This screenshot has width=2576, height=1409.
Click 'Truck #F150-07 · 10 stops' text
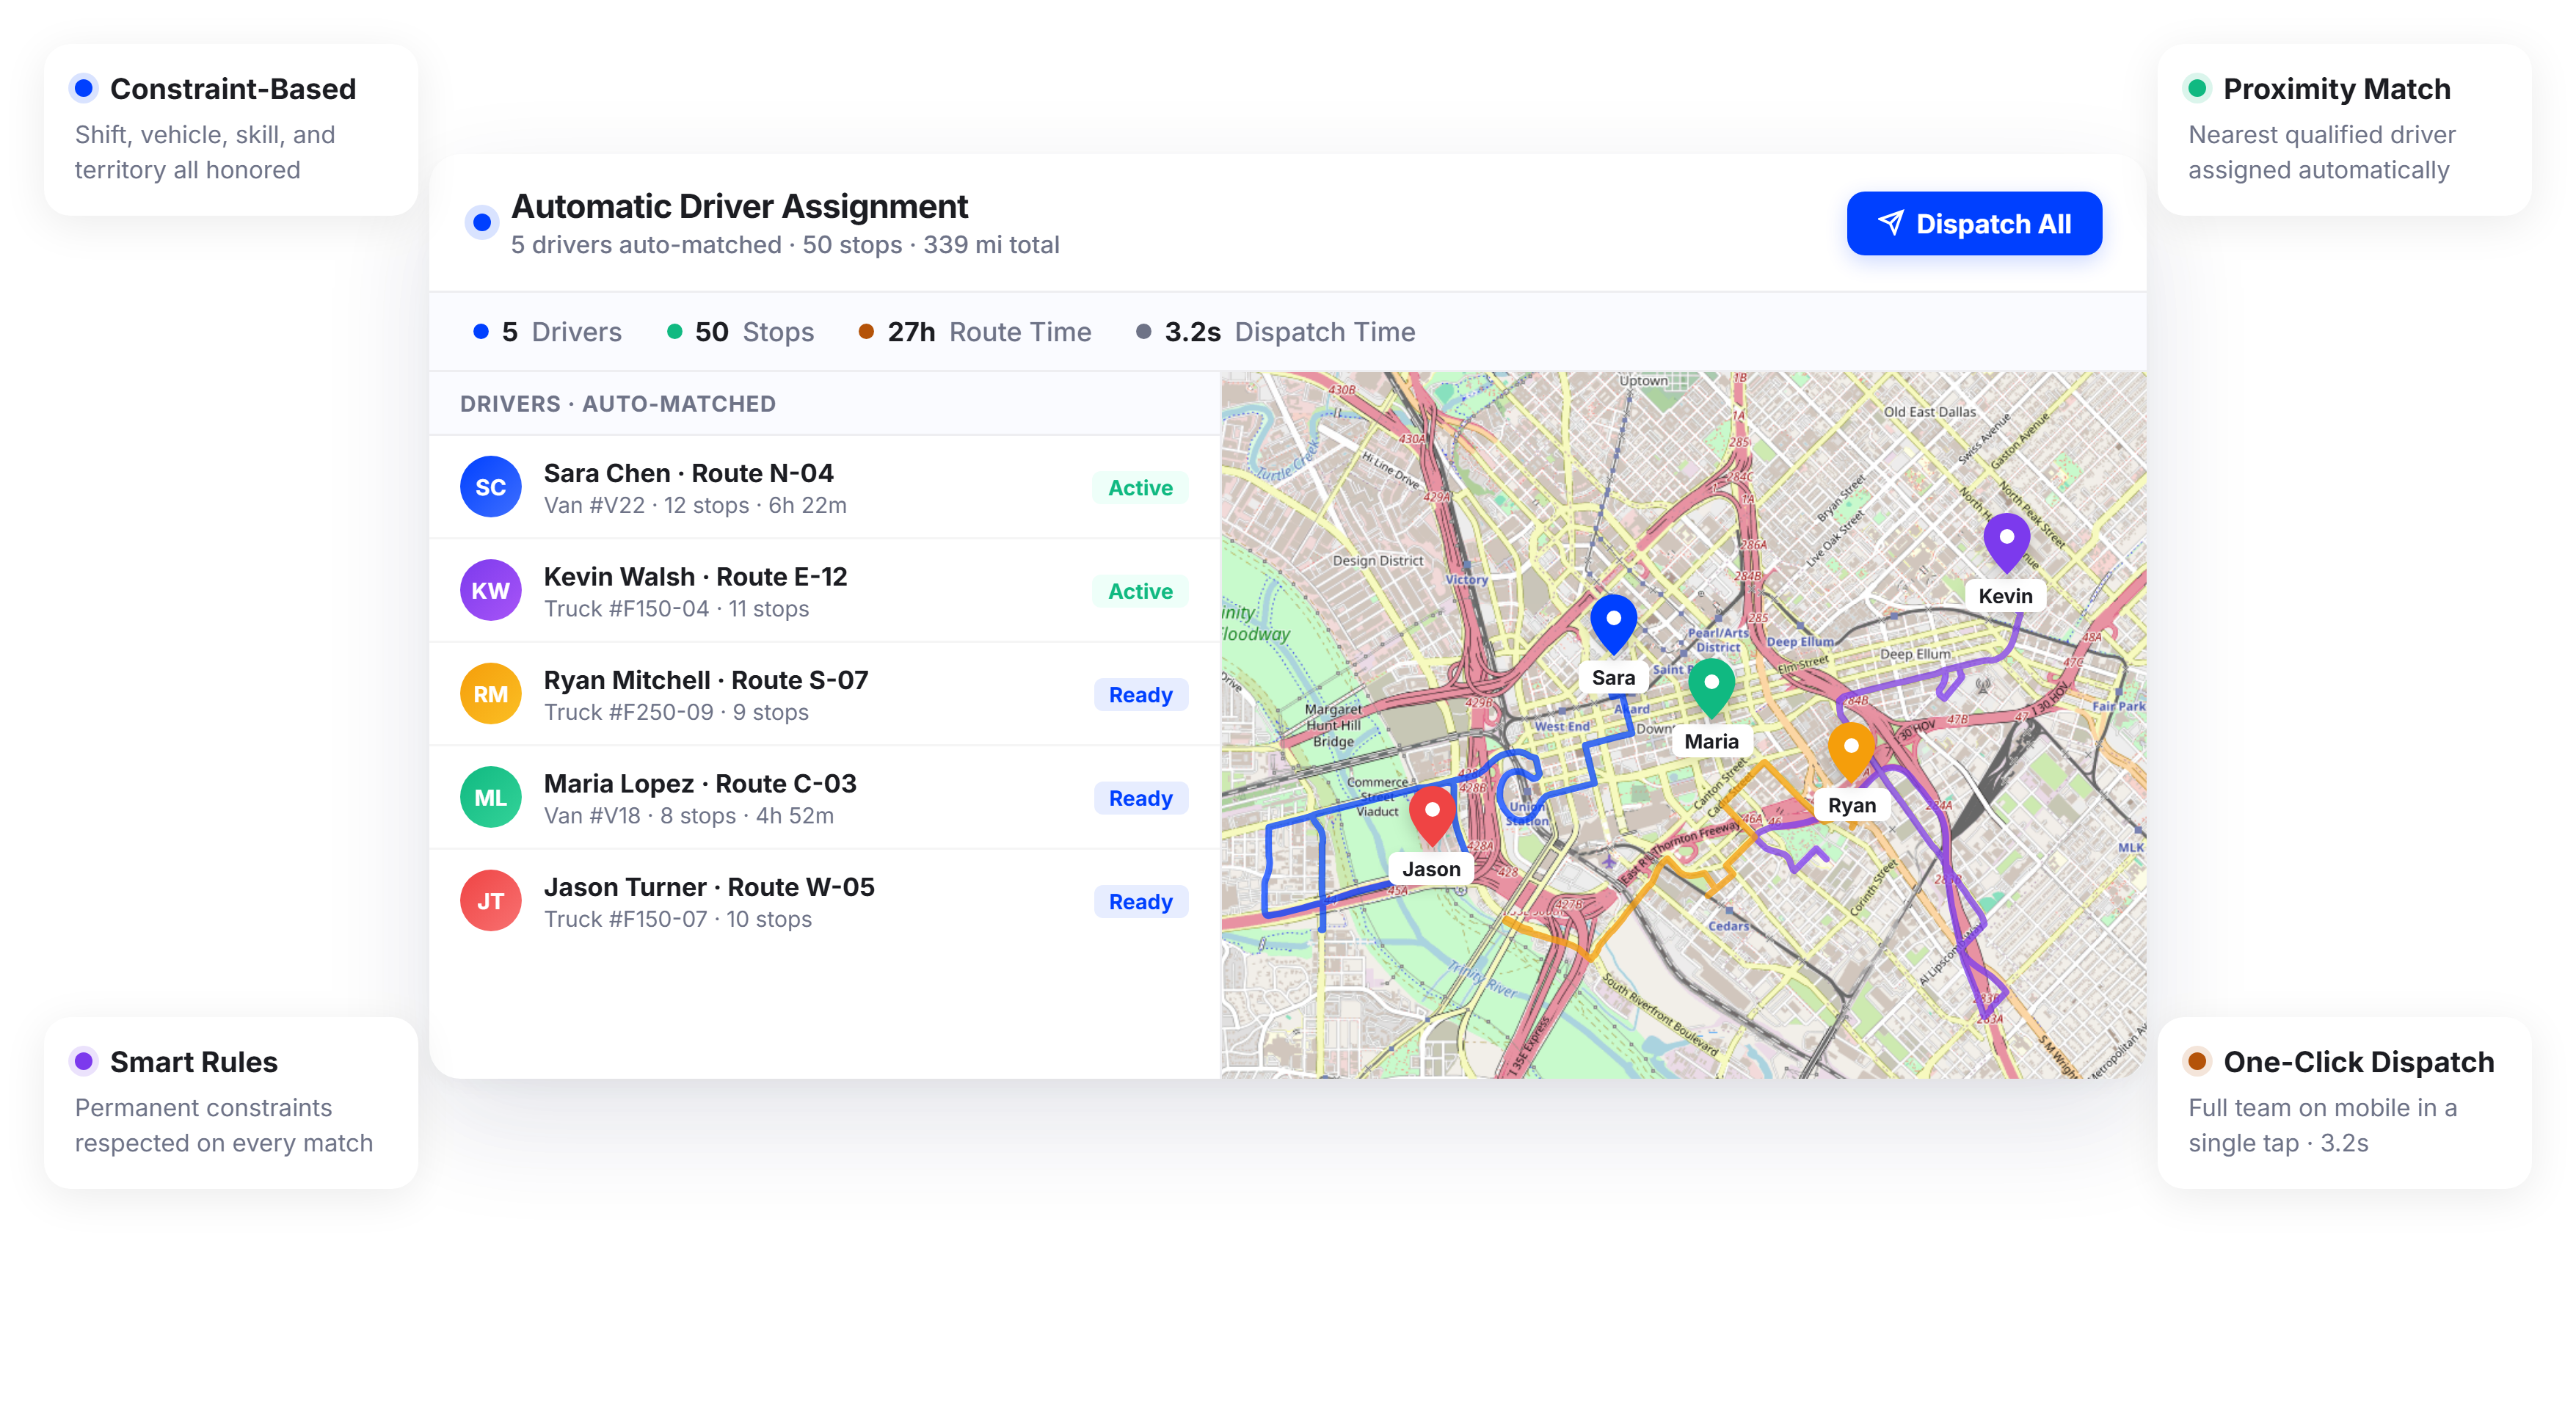(678, 919)
